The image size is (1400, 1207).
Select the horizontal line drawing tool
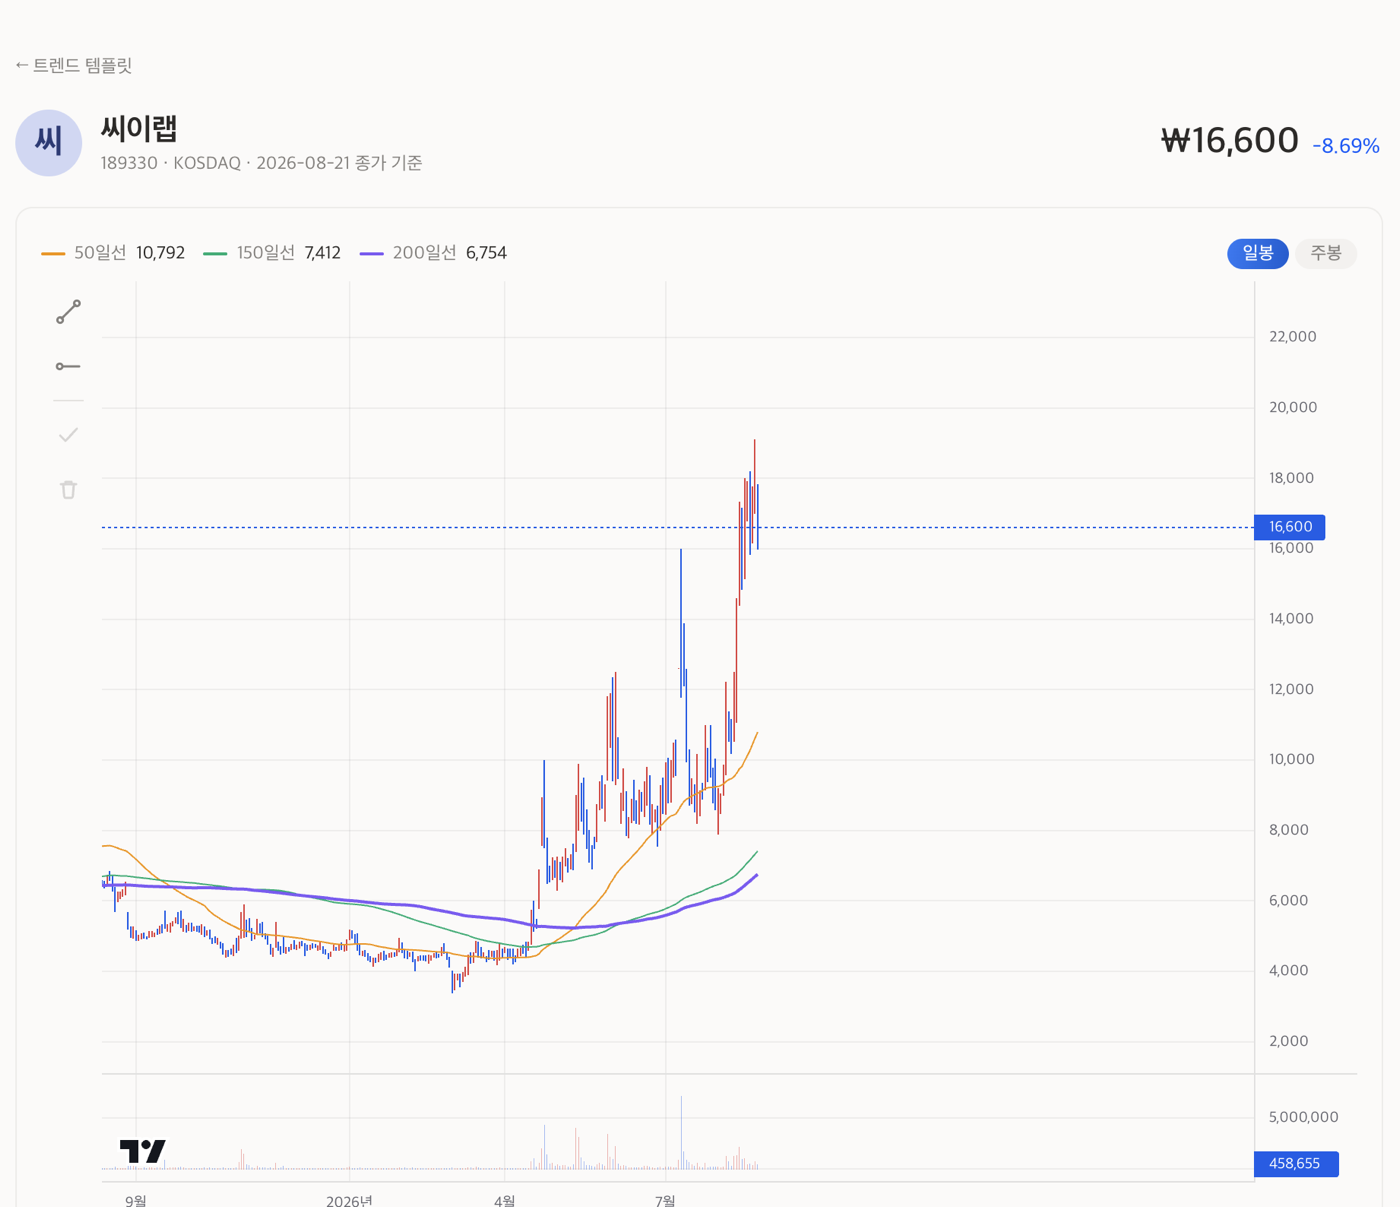[68, 367]
